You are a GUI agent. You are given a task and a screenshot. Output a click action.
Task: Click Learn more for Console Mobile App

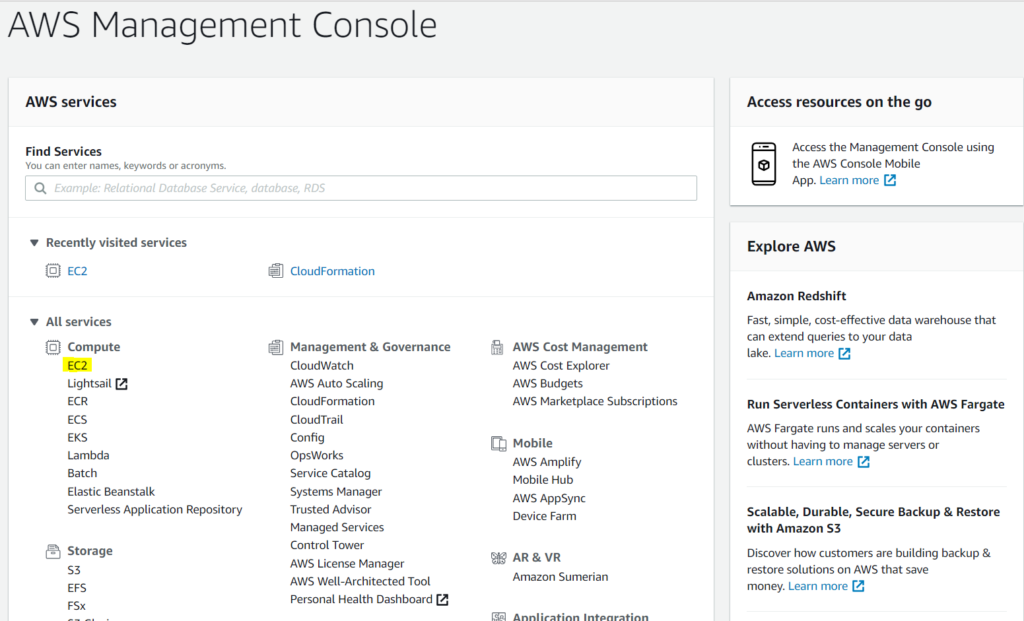[849, 180]
